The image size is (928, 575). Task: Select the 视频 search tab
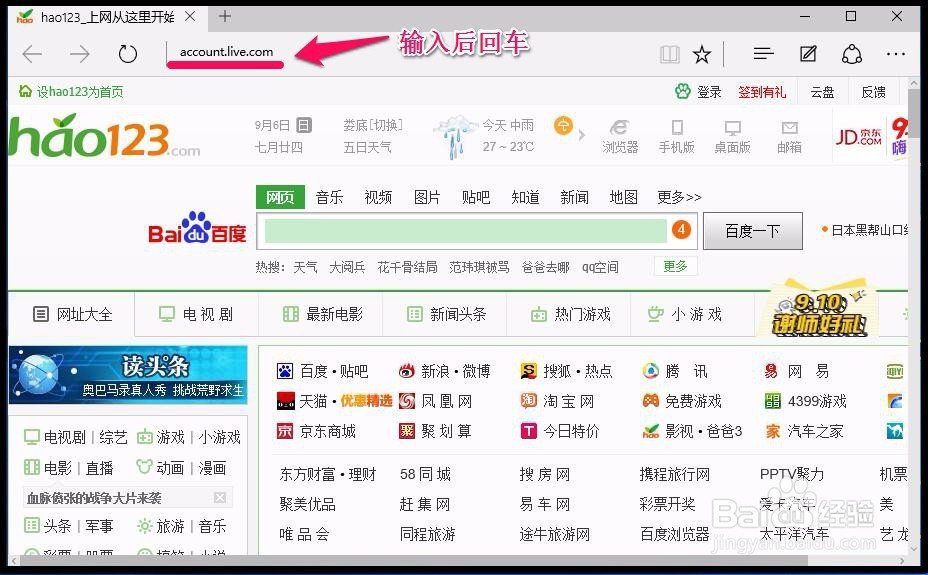click(378, 197)
